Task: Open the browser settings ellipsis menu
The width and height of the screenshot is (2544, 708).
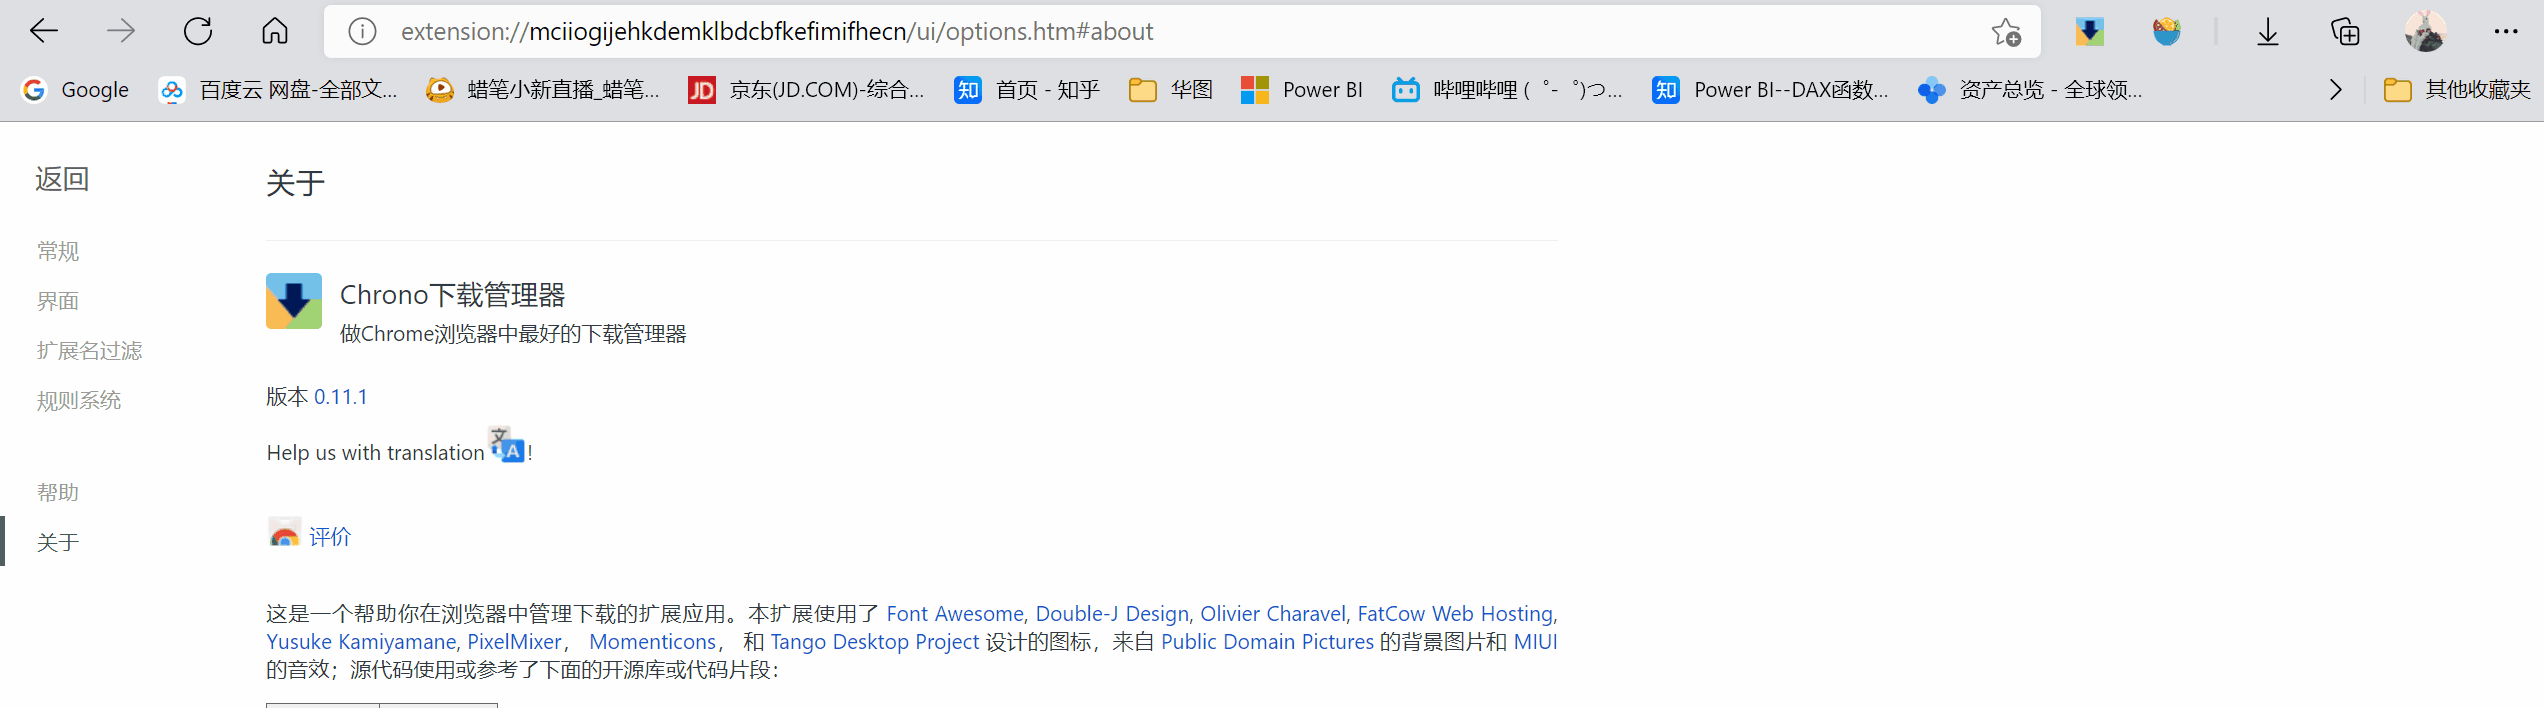Action: 2506,32
